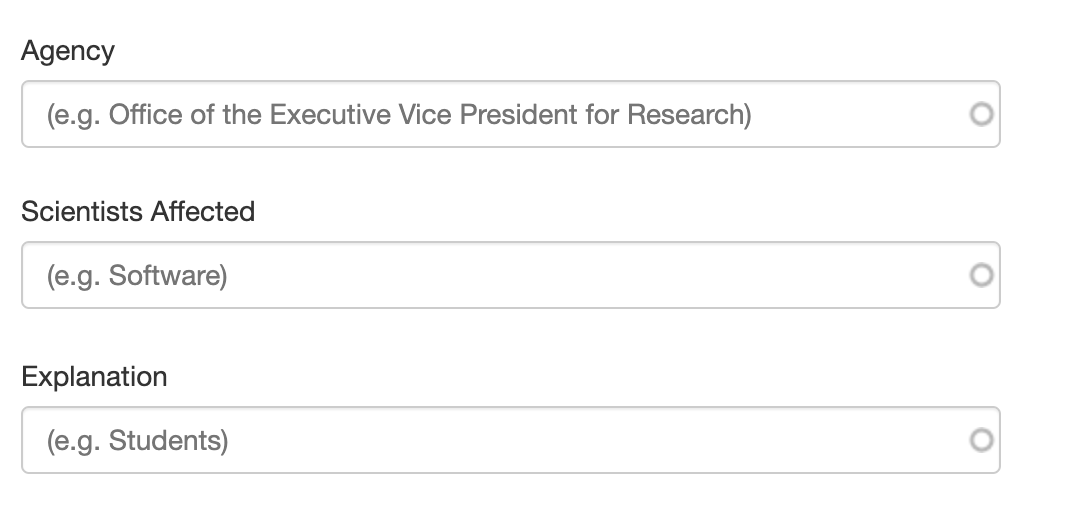Select the first form field's grey status circle
This screenshot has width=1082, height=521.
coord(982,115)
